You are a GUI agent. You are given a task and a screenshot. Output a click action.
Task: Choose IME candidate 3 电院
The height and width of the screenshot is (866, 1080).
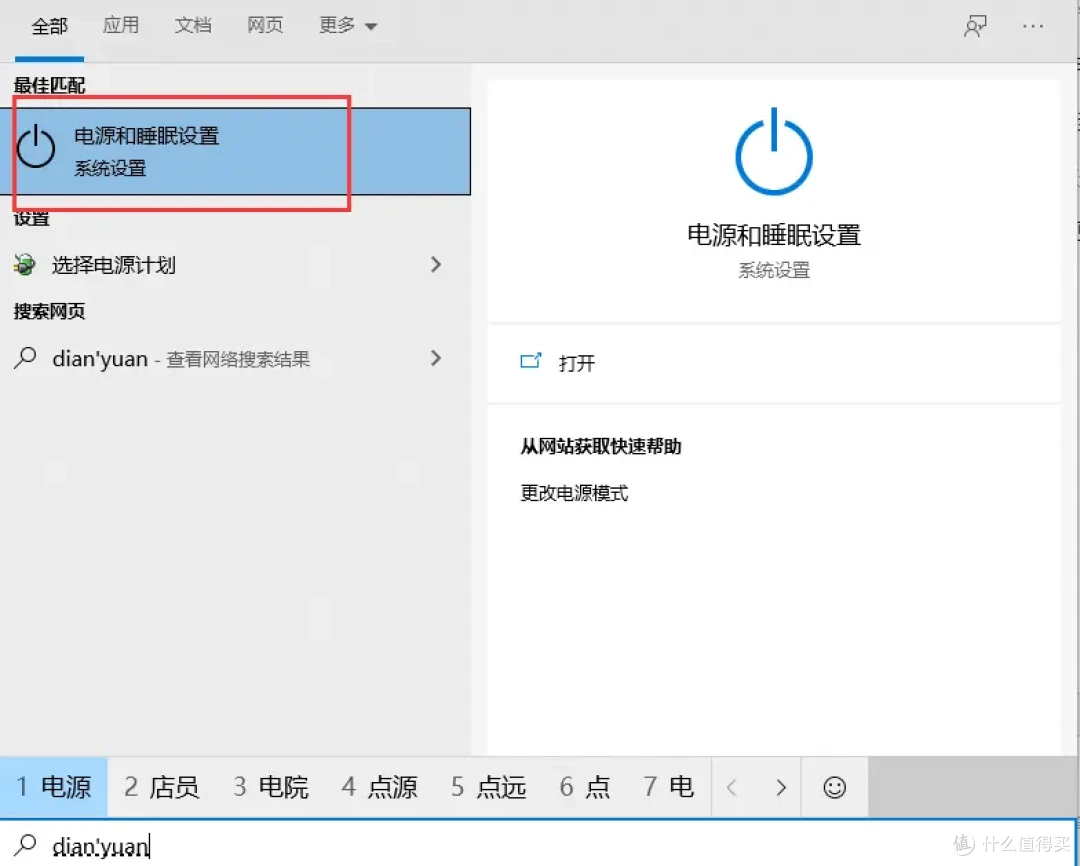[271, 787]
